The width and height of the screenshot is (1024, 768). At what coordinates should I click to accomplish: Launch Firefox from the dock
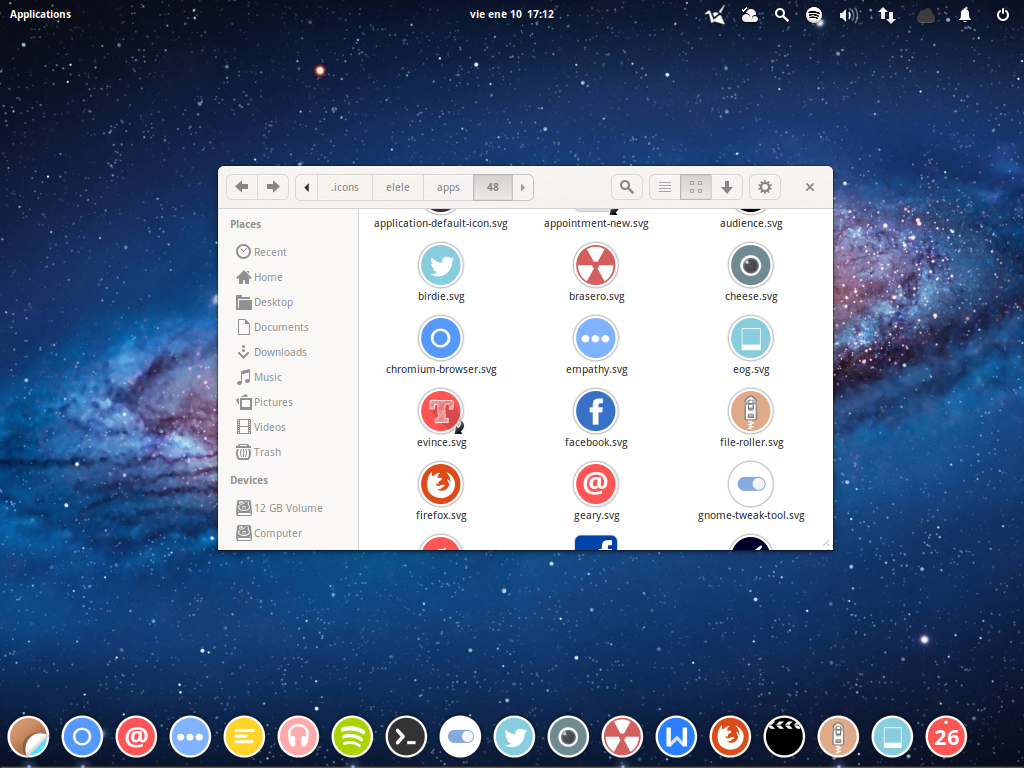click(730, 737)
